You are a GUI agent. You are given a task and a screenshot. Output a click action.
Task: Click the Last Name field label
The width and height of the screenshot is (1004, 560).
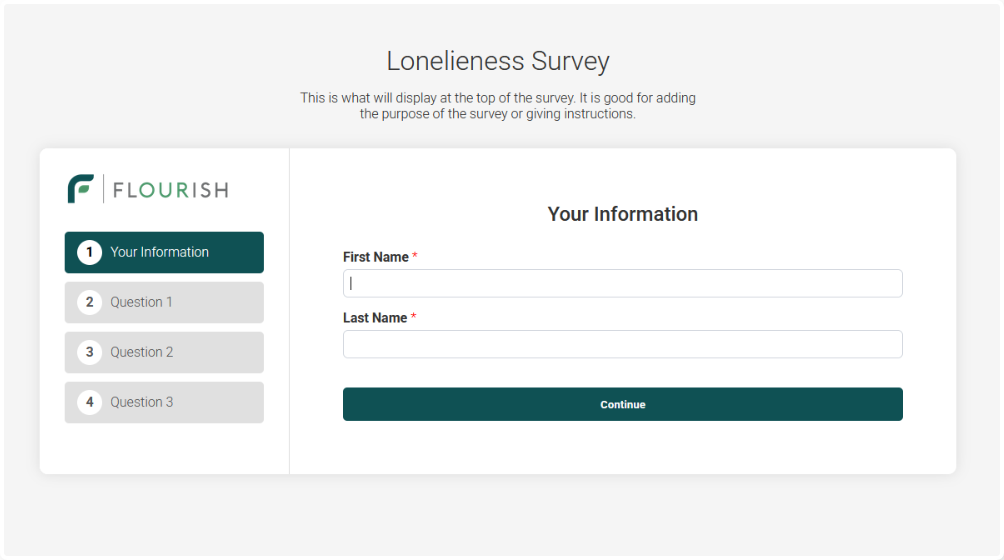pyautogui.click(x=375, y=318)
